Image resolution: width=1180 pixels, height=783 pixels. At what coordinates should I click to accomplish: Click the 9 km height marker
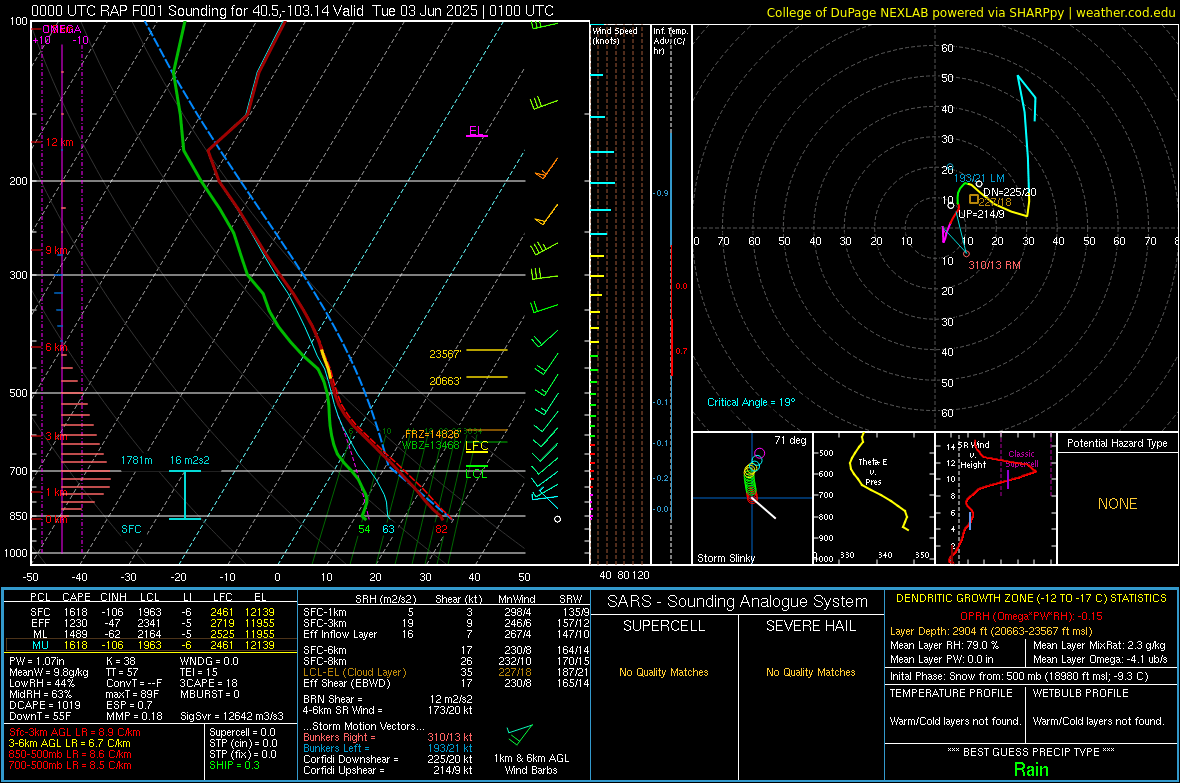tap(56, 250)
